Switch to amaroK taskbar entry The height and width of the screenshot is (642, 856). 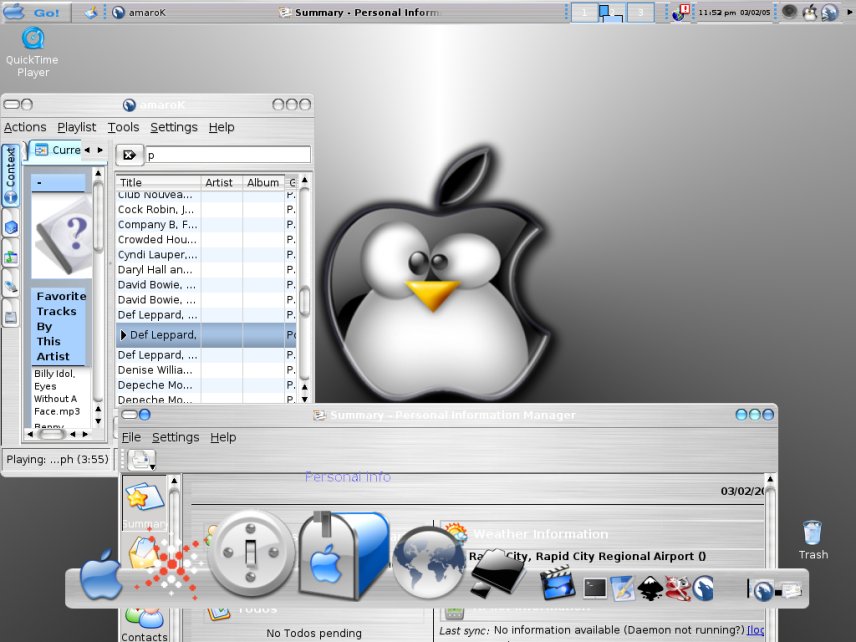pos(139,12)
